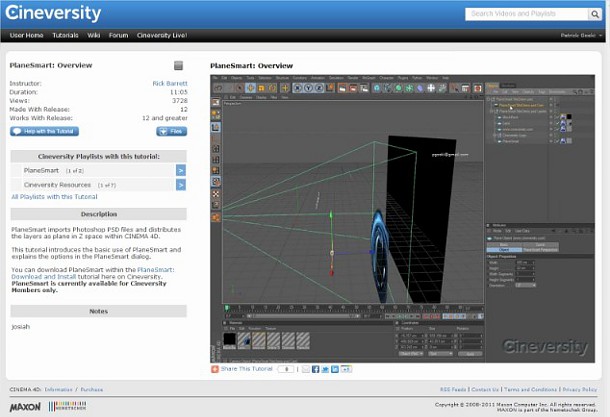Open Size dropdown in Coordinates panel
610x417 pixels.
tap(440, 354)
